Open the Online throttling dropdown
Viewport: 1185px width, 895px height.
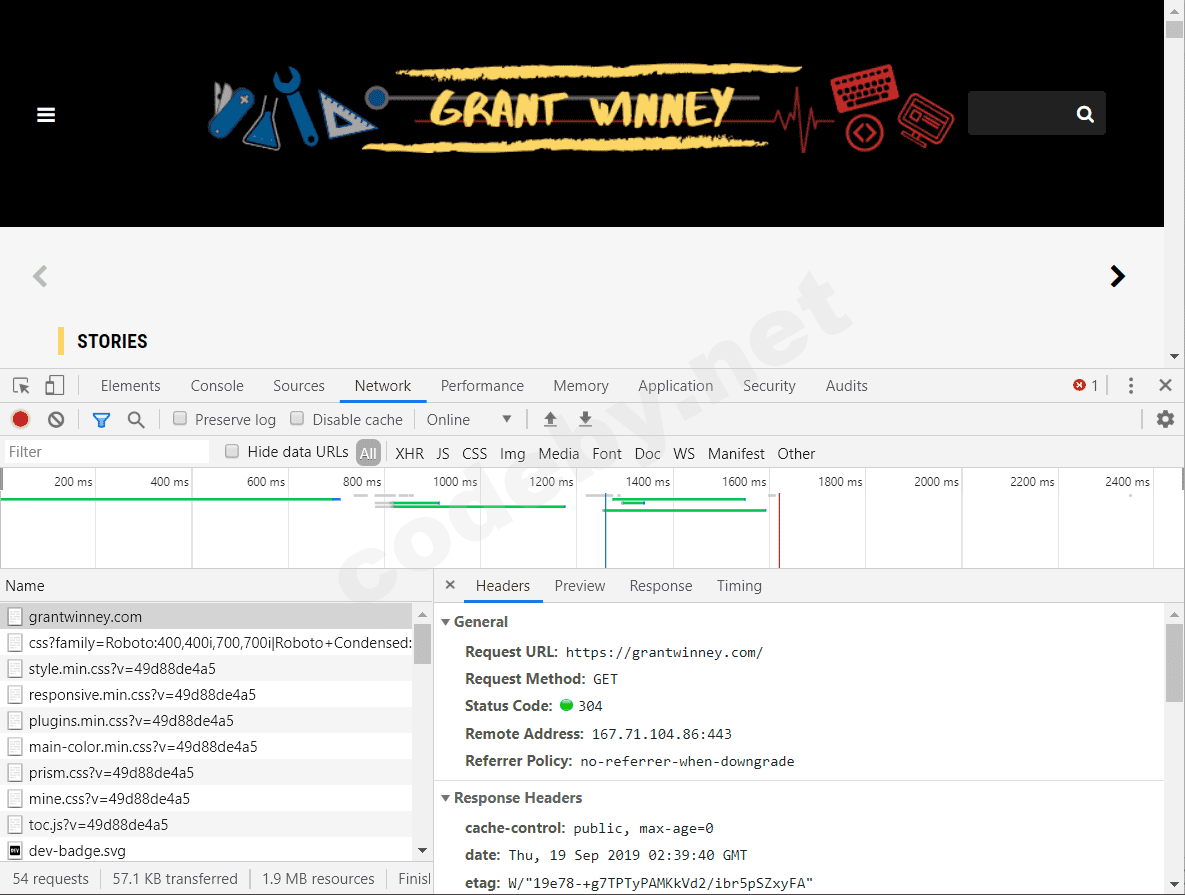pyautogui.click(x=469, y=420)
